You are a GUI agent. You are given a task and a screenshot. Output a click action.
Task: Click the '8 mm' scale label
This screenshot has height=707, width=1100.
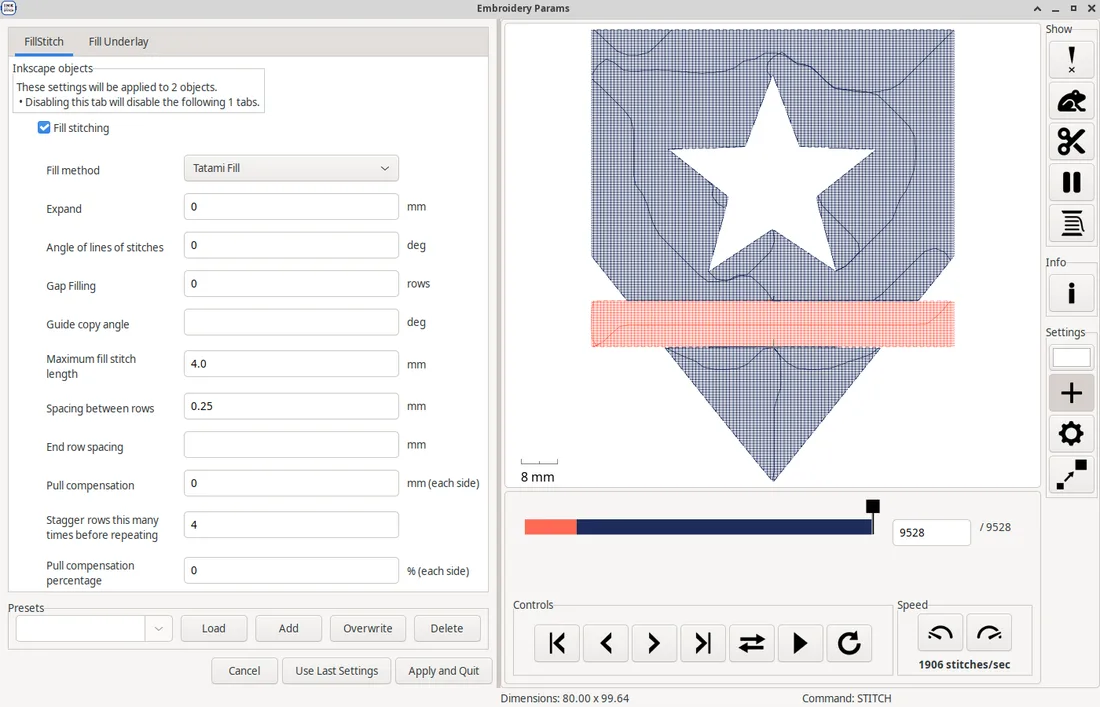[x=537, y=477]
